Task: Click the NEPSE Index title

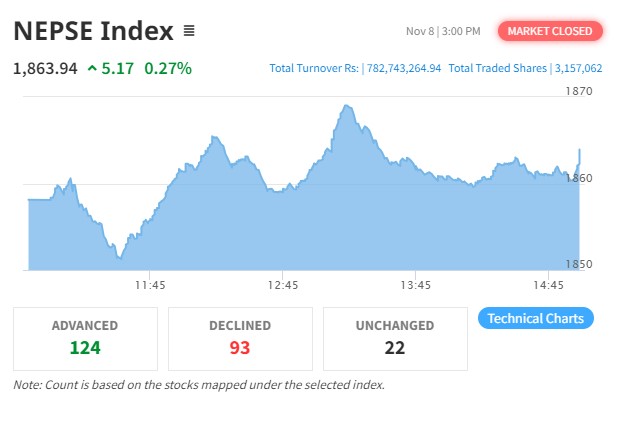Action: [x=93, y=31]
